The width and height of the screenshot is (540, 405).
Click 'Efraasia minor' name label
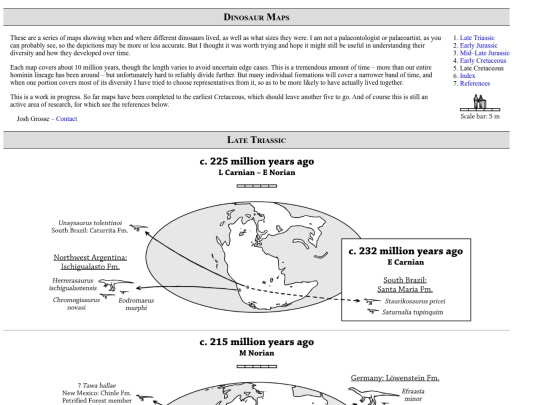pos(413,395)
